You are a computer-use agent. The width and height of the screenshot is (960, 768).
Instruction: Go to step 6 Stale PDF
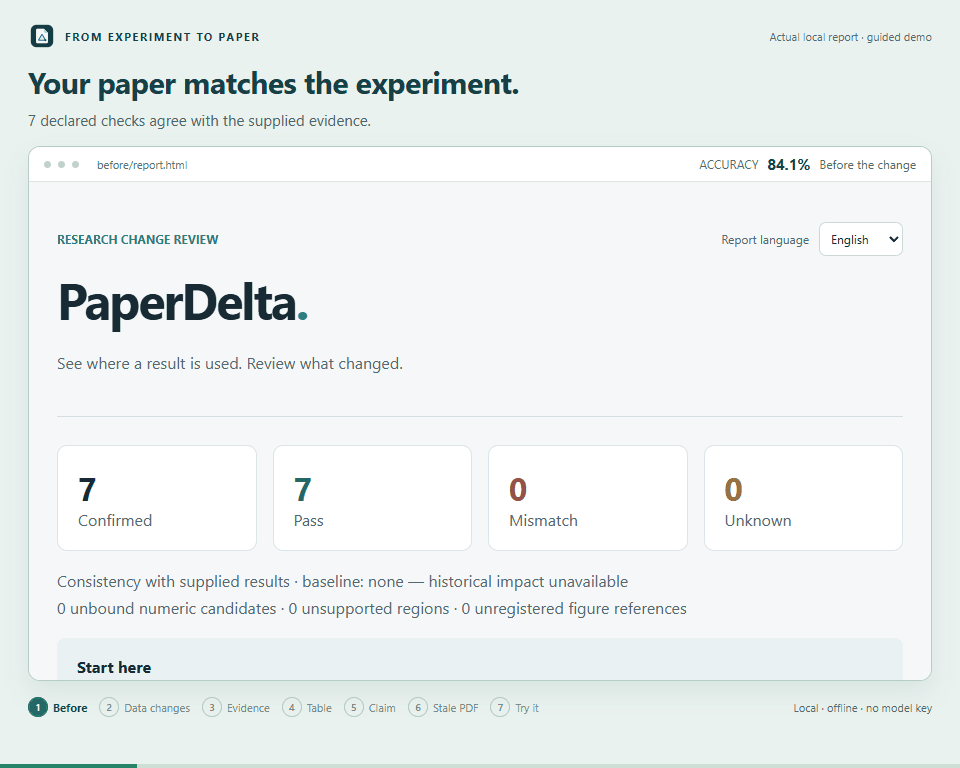(x=444, y=708)
